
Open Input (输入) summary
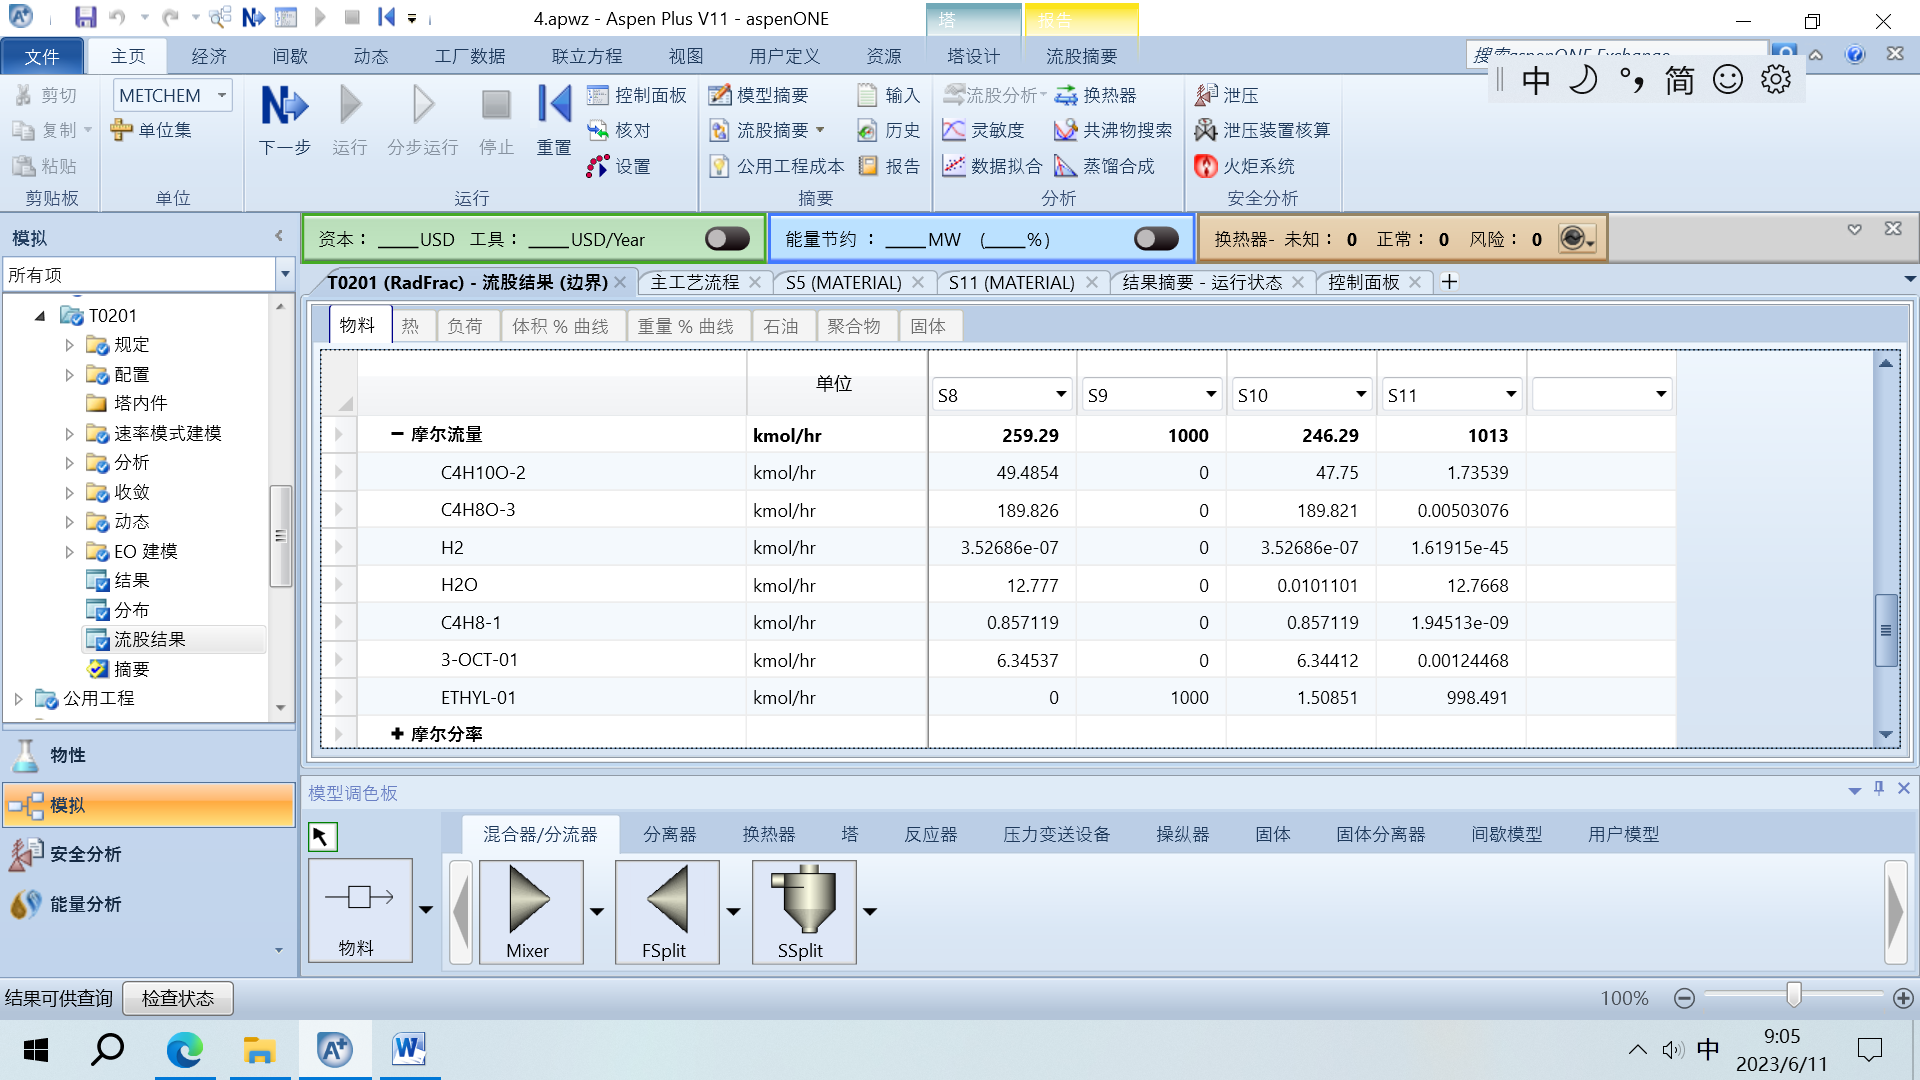pyautogui.click(x=889, y=95)
